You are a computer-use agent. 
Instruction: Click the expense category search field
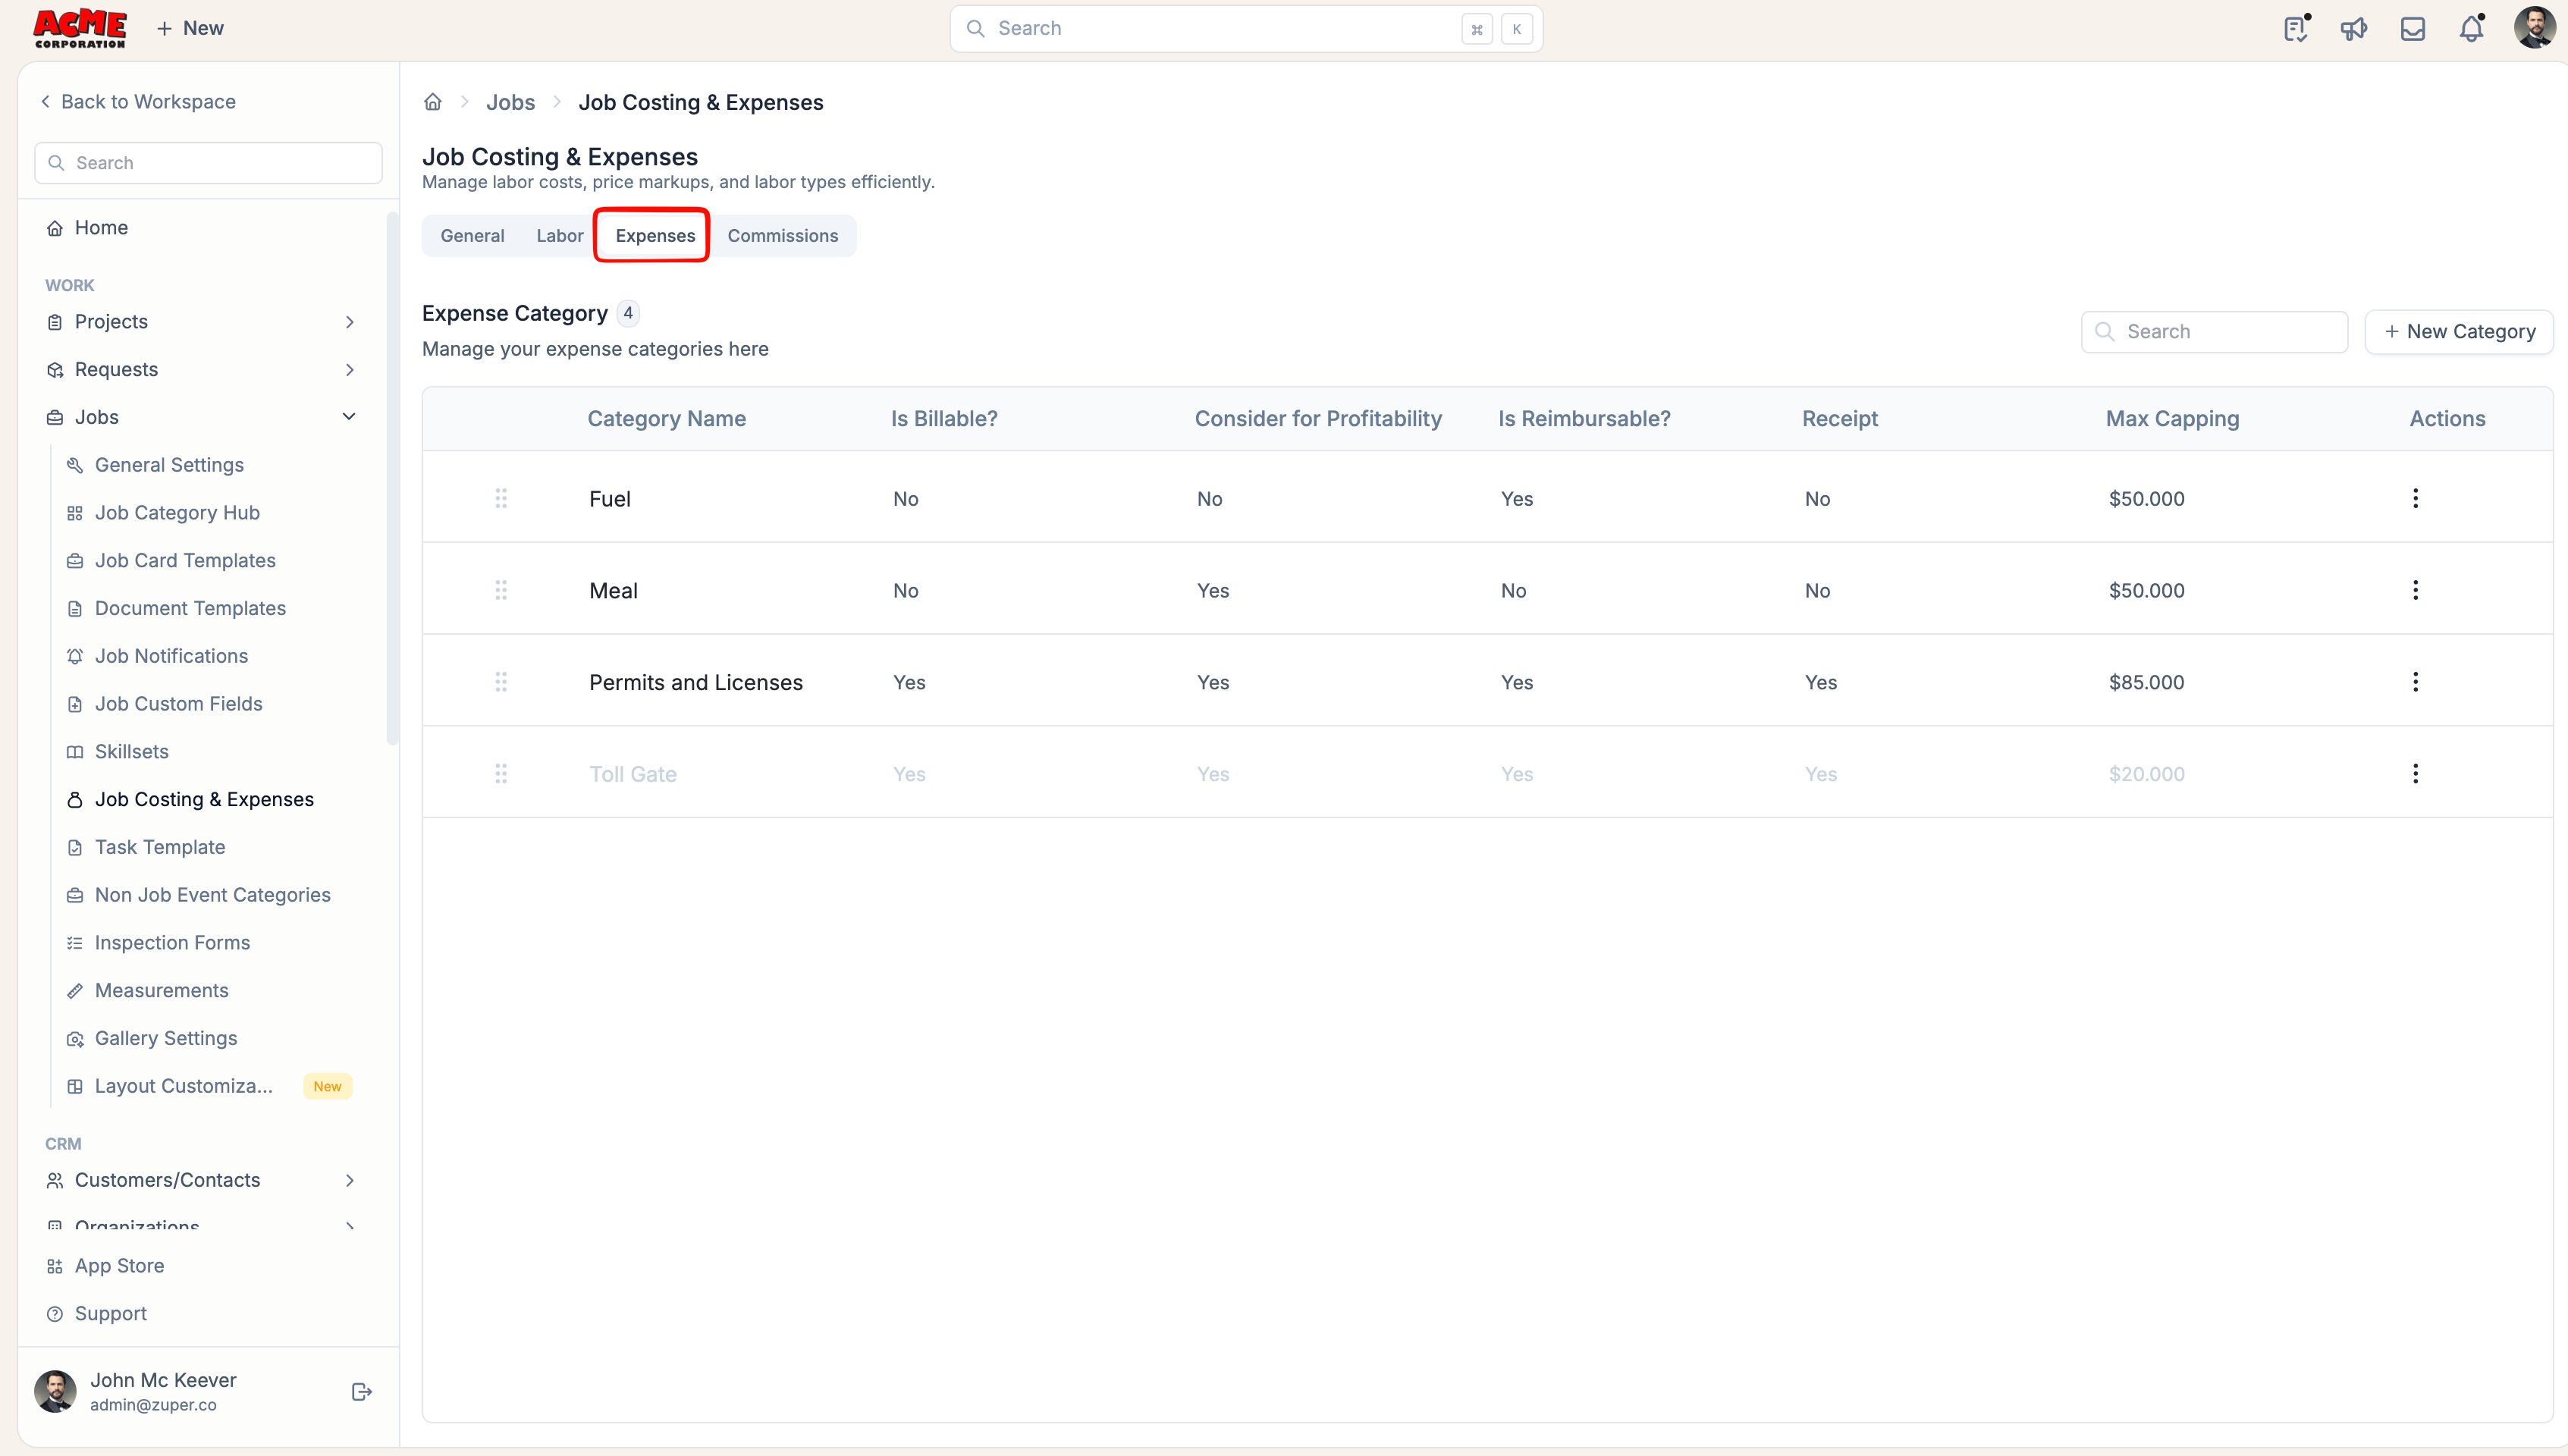(x=2214, y=332)
